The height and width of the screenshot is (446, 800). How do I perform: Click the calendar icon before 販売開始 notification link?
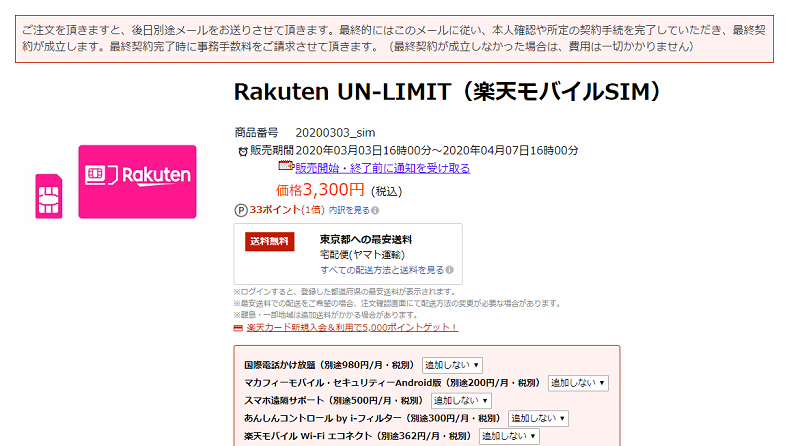coord(286,165)
